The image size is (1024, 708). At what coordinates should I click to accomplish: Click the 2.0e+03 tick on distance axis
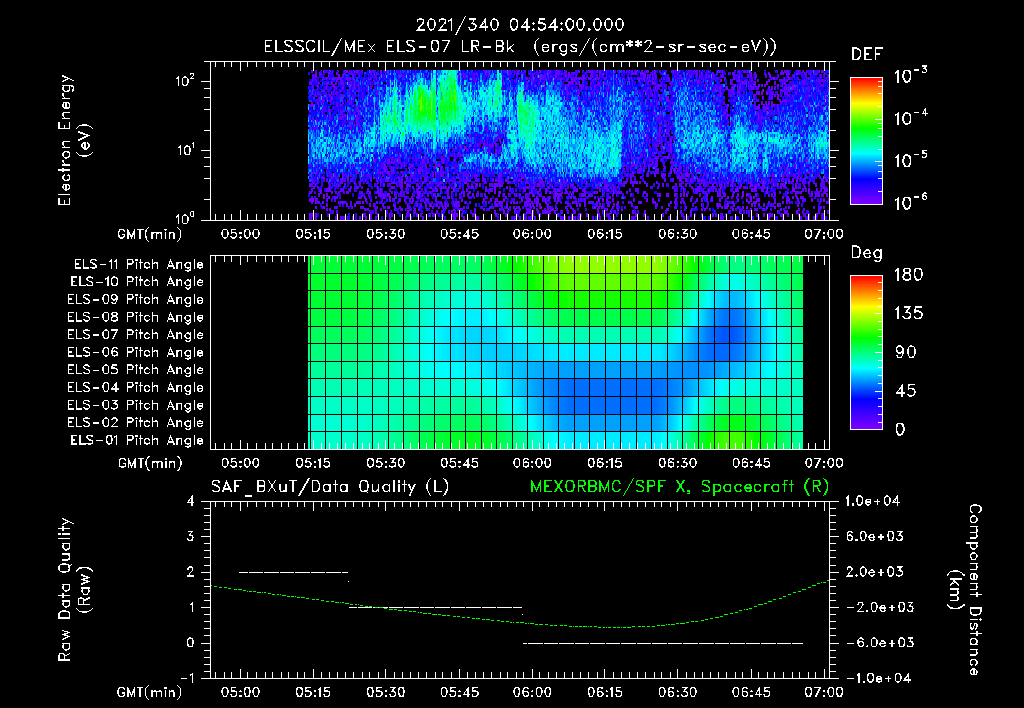pos(875,572)
